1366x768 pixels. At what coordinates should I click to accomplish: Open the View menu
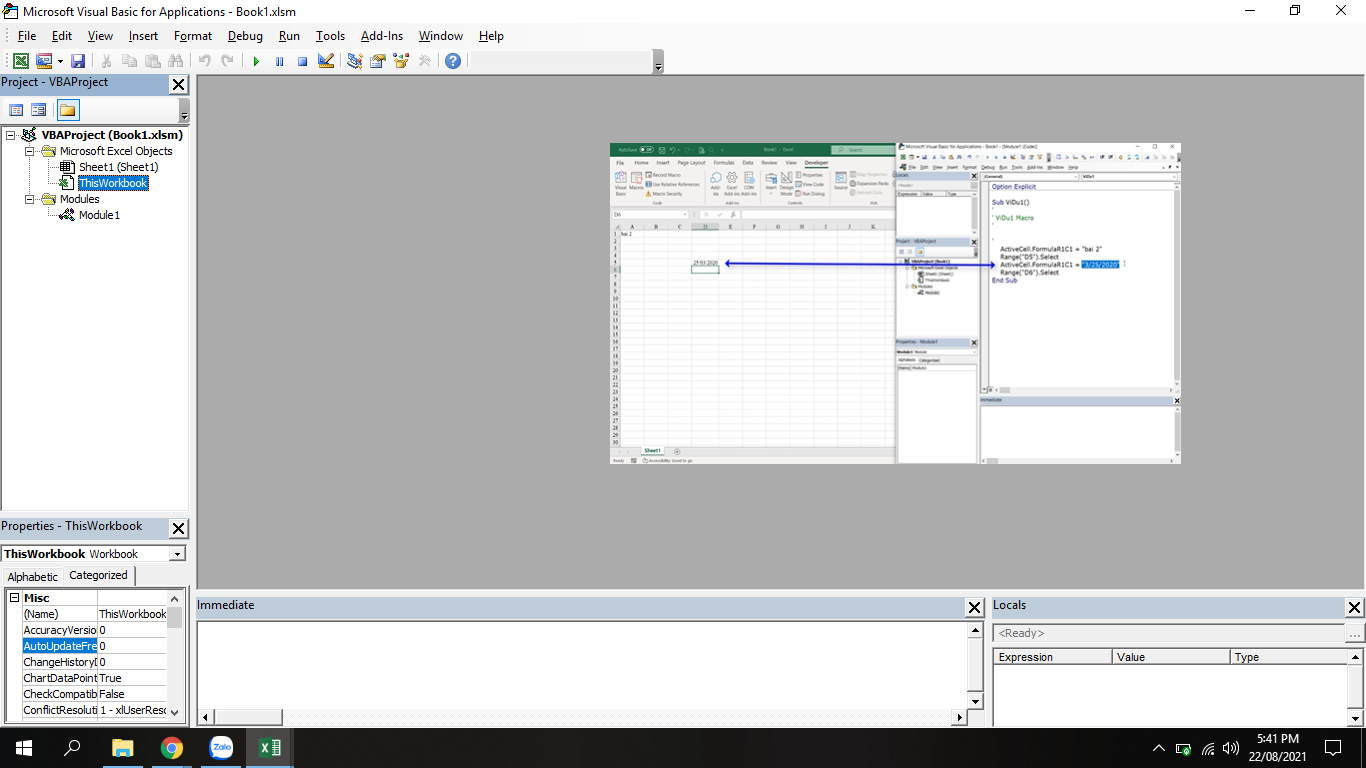click(100, 36)
